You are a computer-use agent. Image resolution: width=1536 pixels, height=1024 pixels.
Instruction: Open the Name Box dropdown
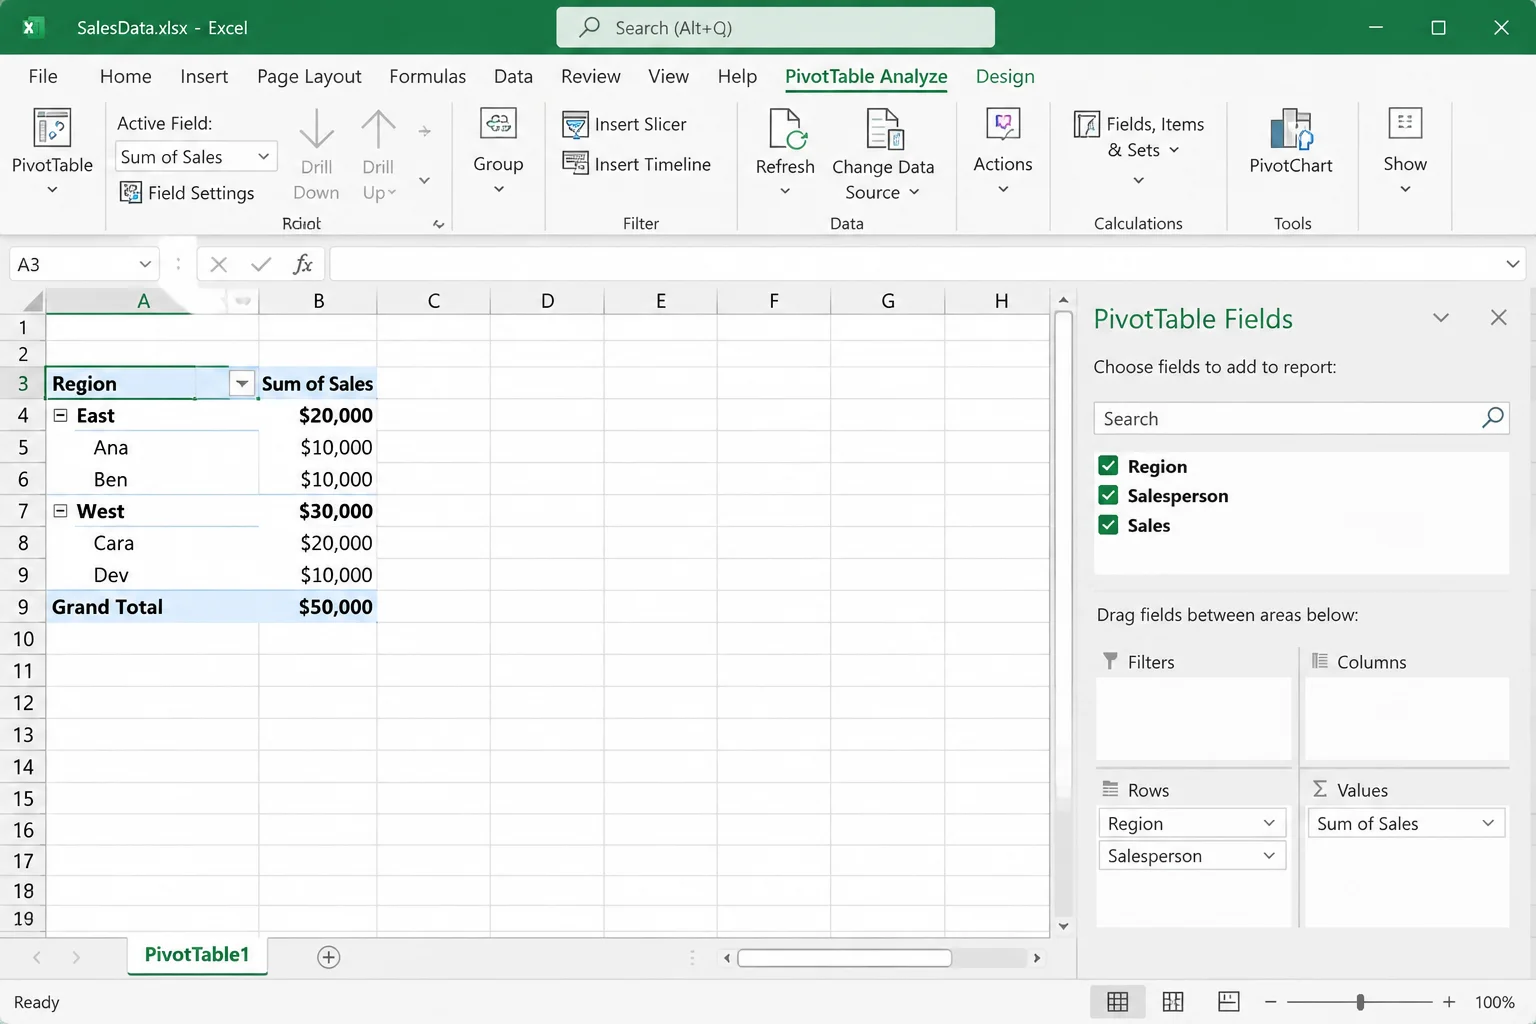point(145,264)
